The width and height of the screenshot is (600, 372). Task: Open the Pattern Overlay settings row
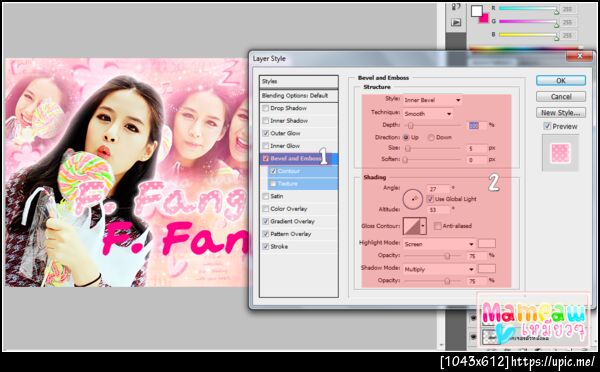click(298, 234)
